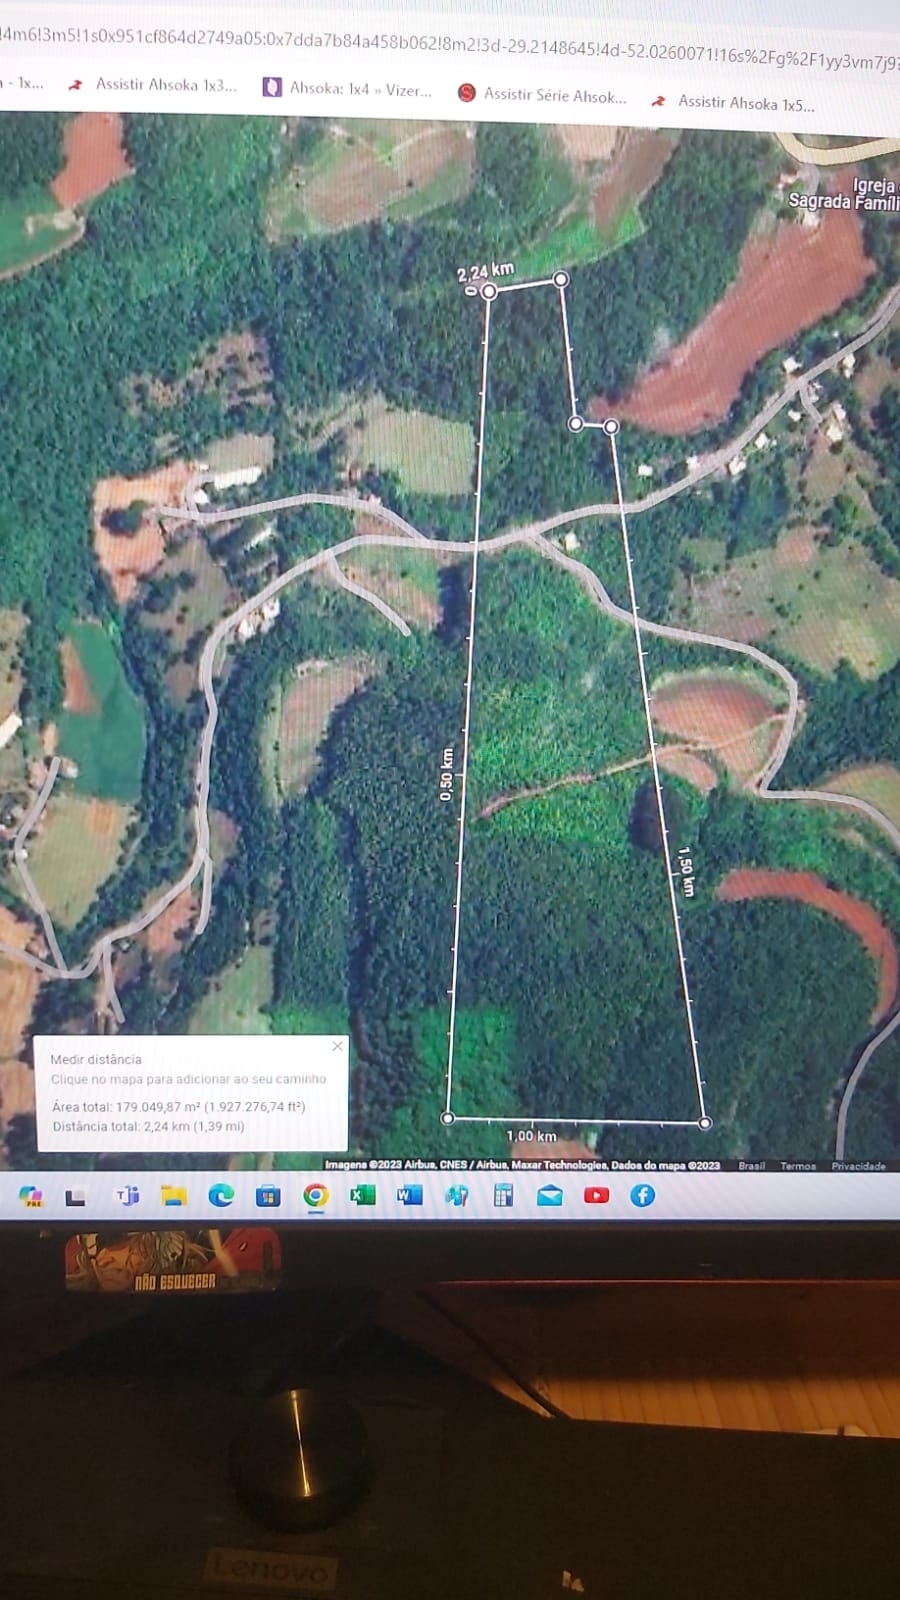Click the measurement start point labeled 2,24 km
This screenshot has width=900, height=1600.
[488, 292]
